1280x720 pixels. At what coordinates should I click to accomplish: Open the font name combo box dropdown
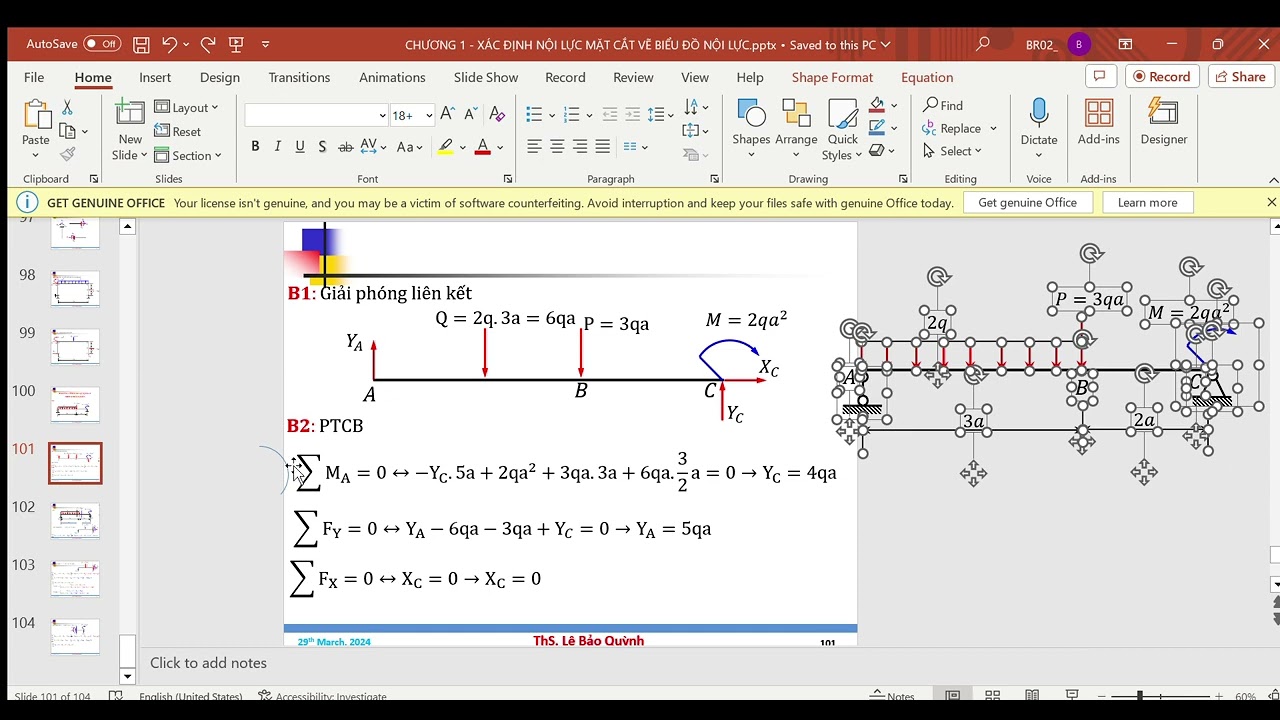(x=382, y=115)
